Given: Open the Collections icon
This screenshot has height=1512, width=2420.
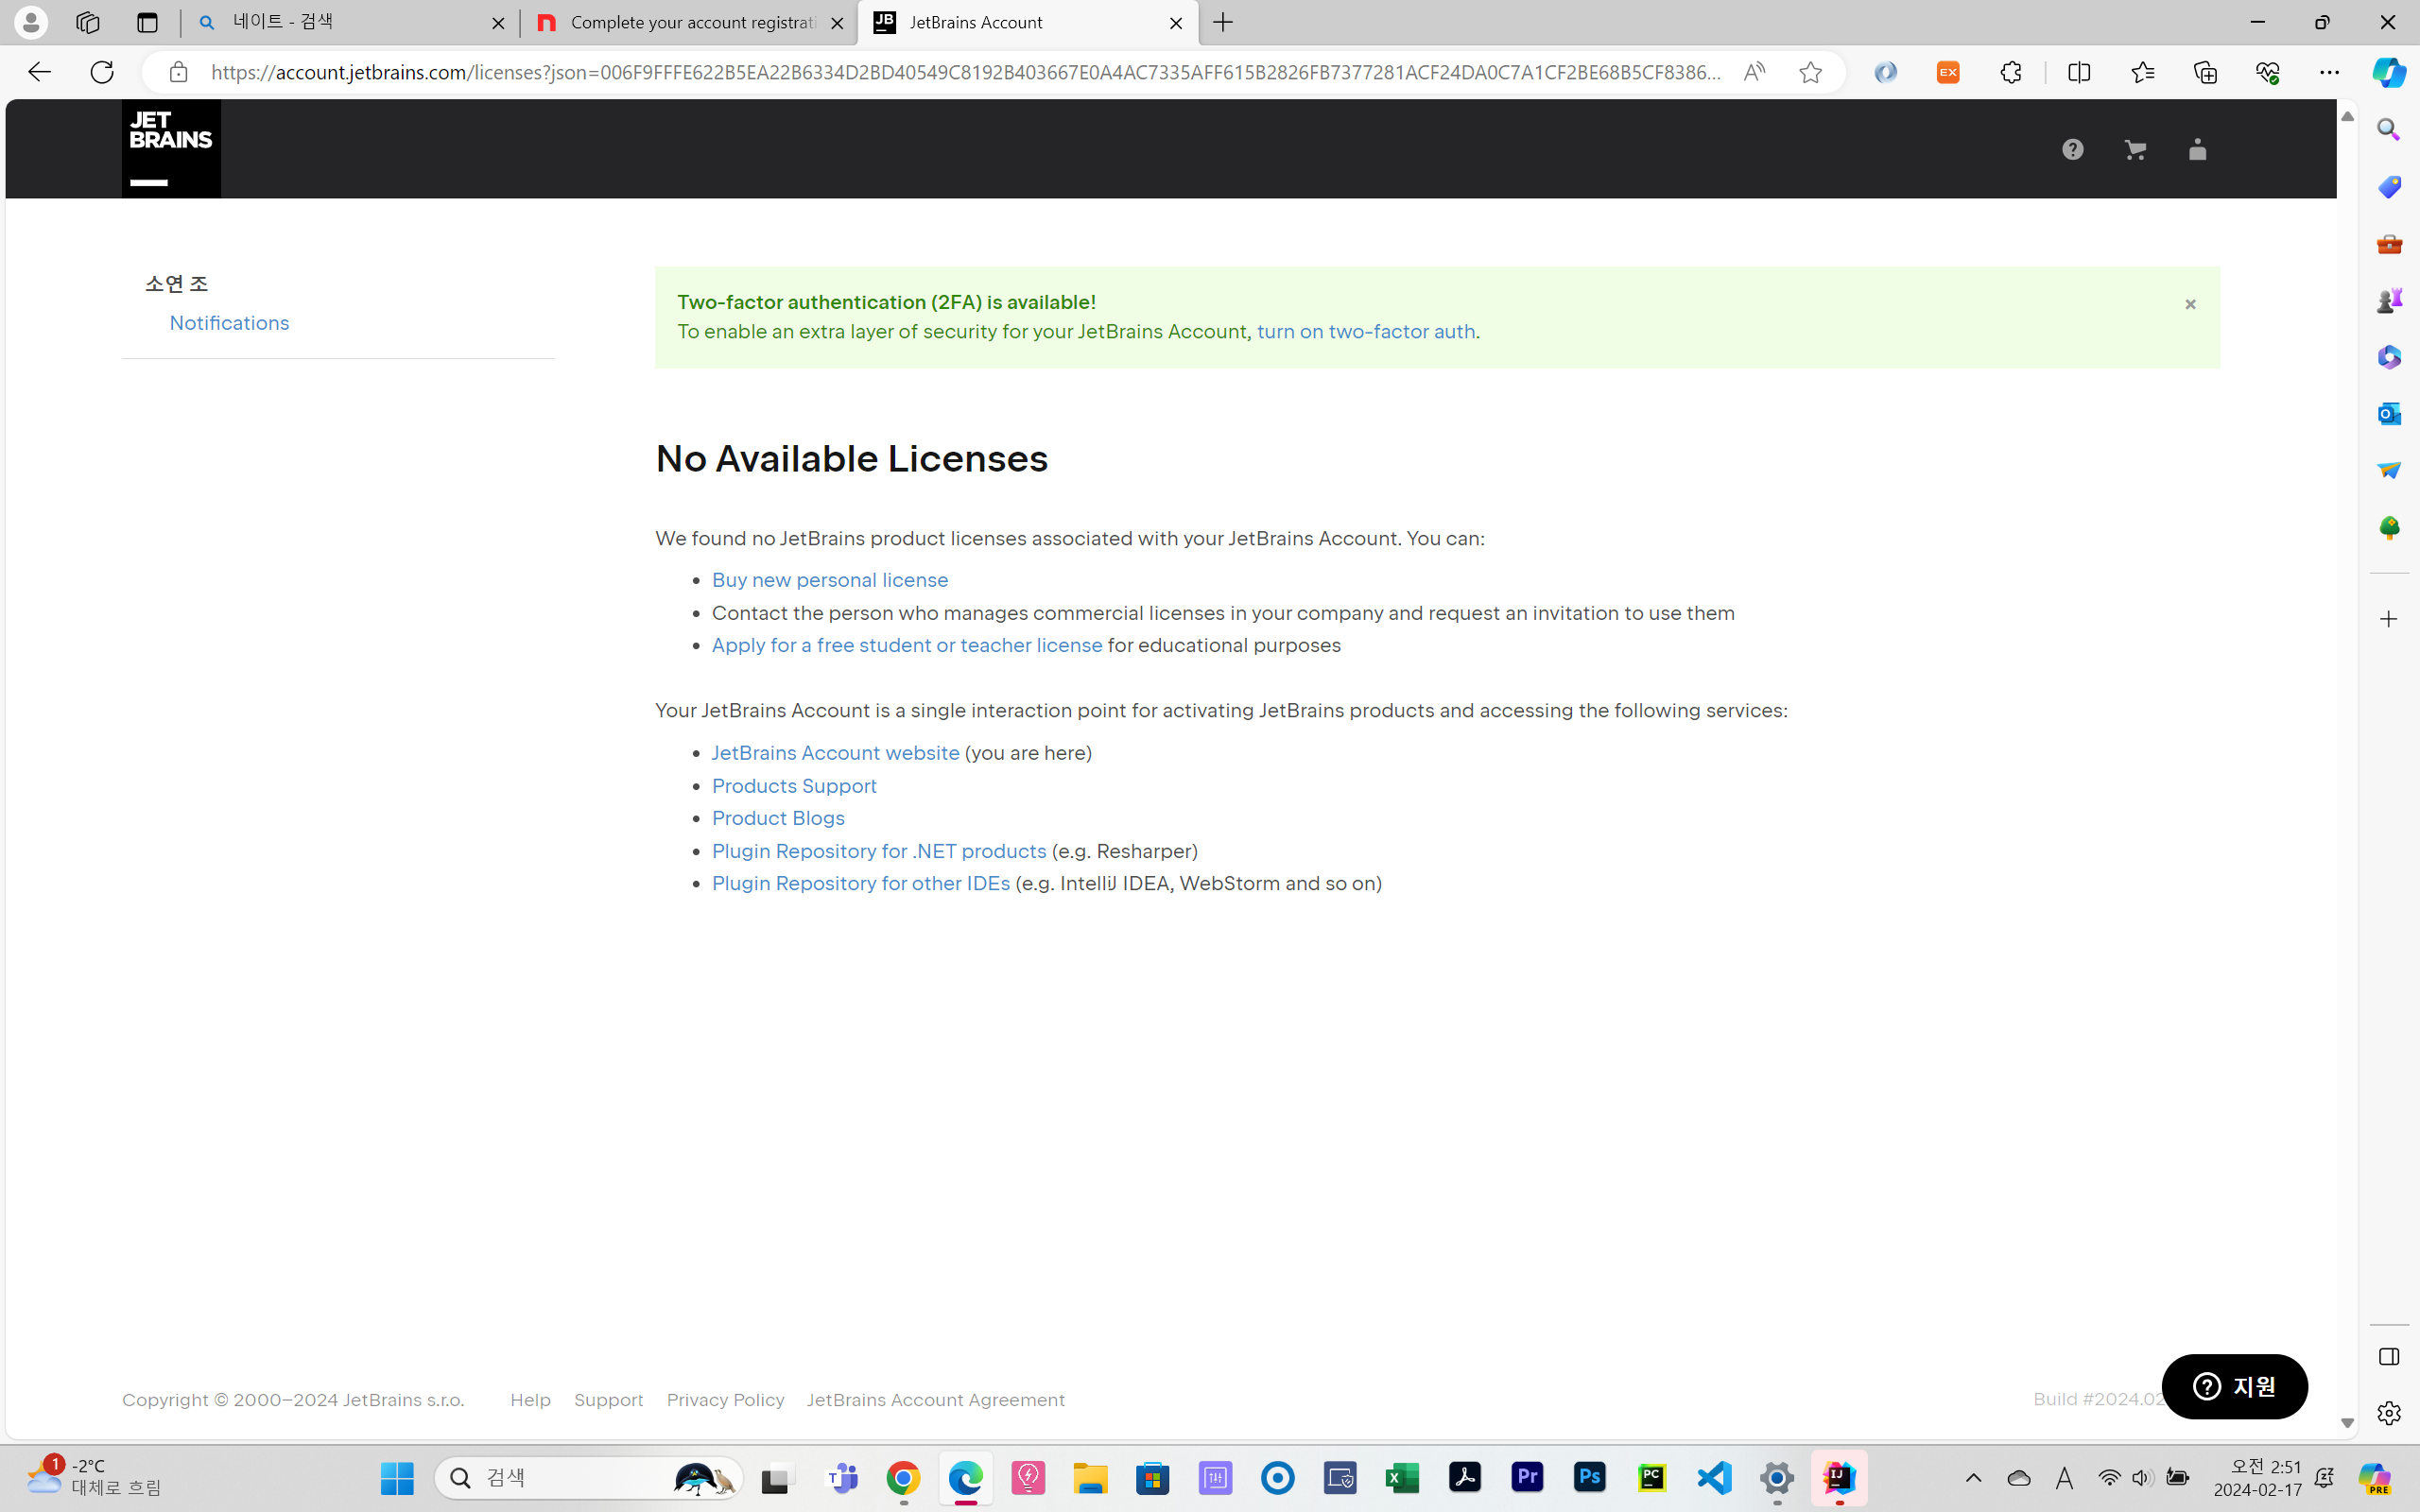Looking at the screenshot, I should 2205,72.
